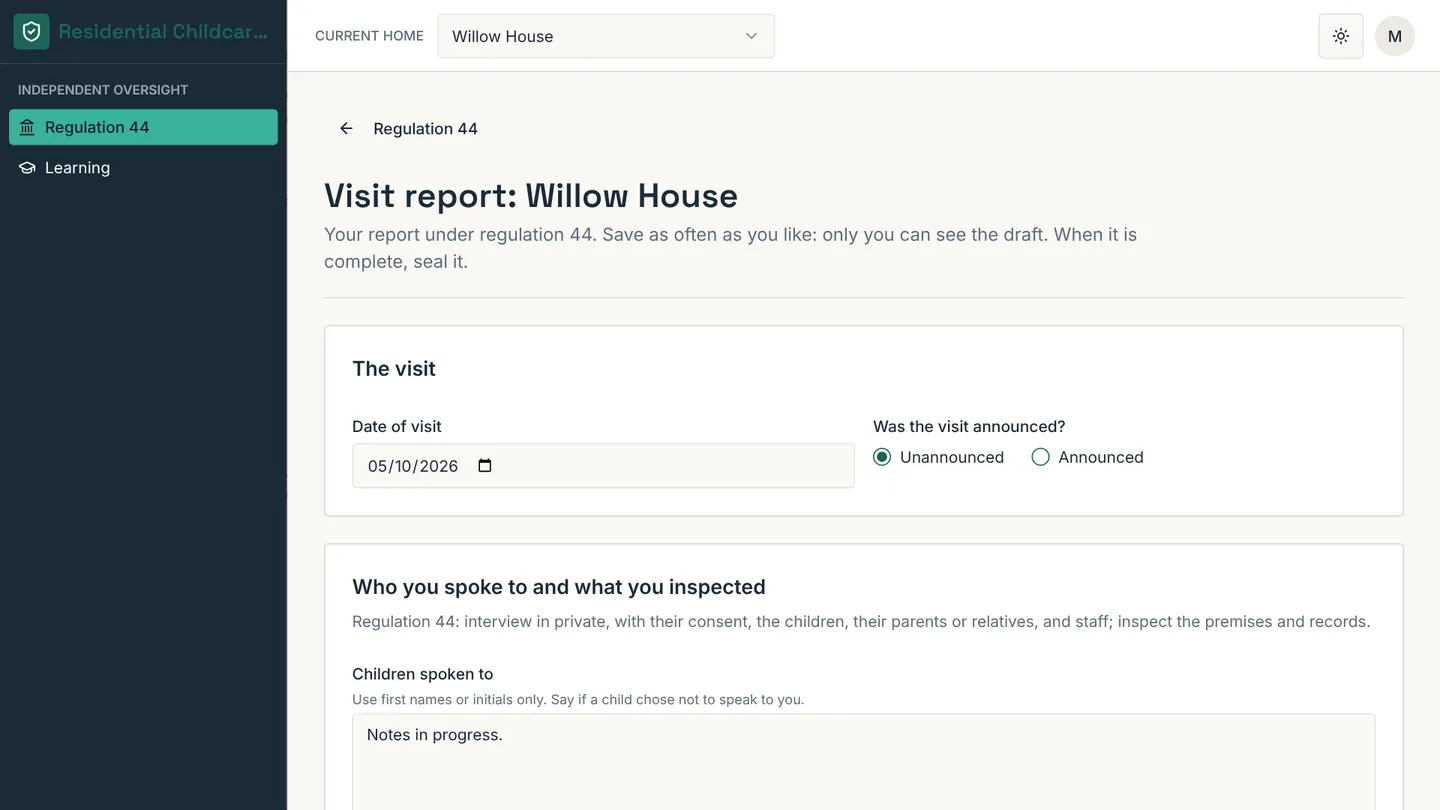Click the Visit report: Willow House heading
This screenshot has height=810, width=1440.
(x=531, y=196)
